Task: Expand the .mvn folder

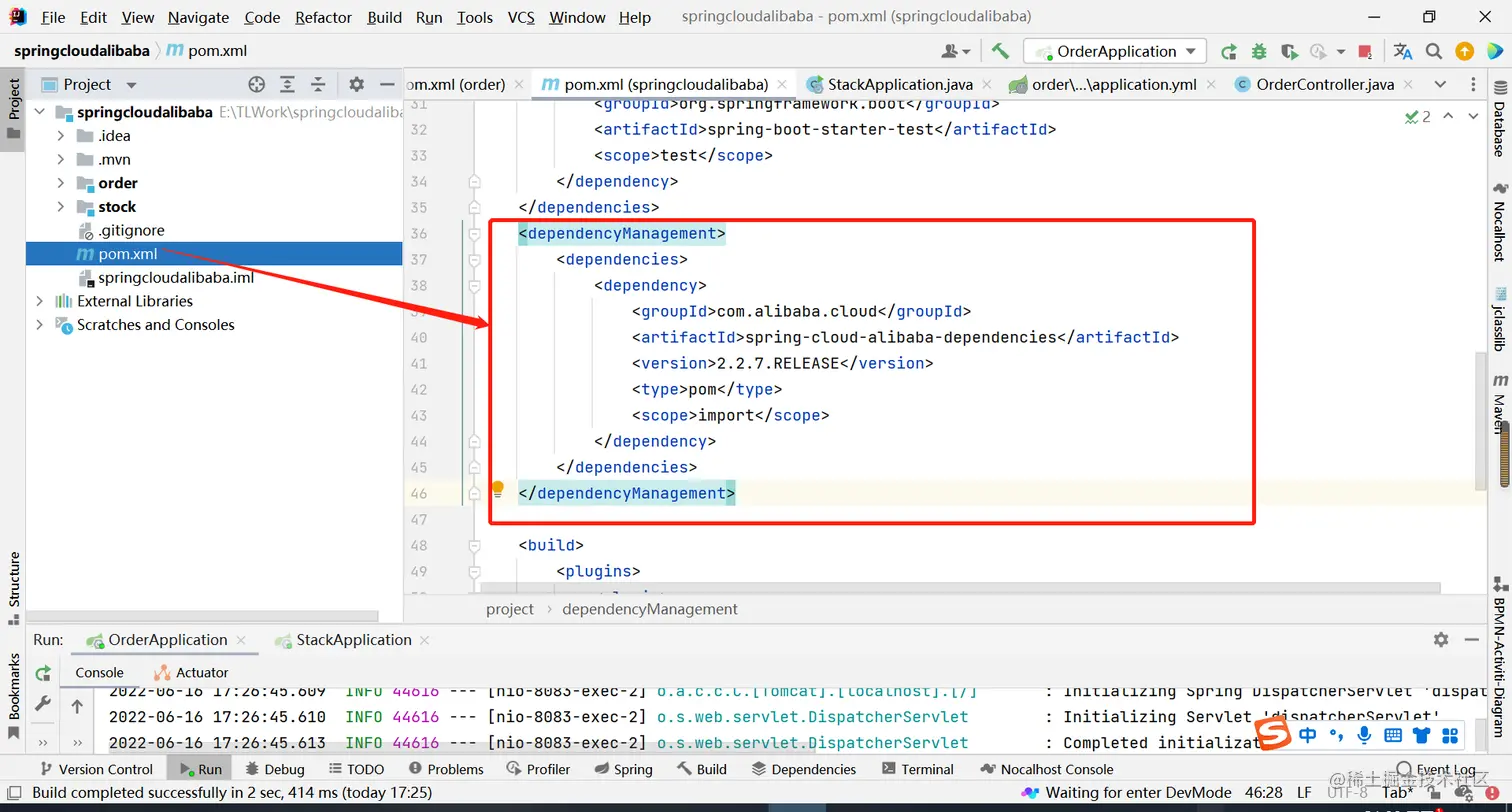Action: [61, 159]
